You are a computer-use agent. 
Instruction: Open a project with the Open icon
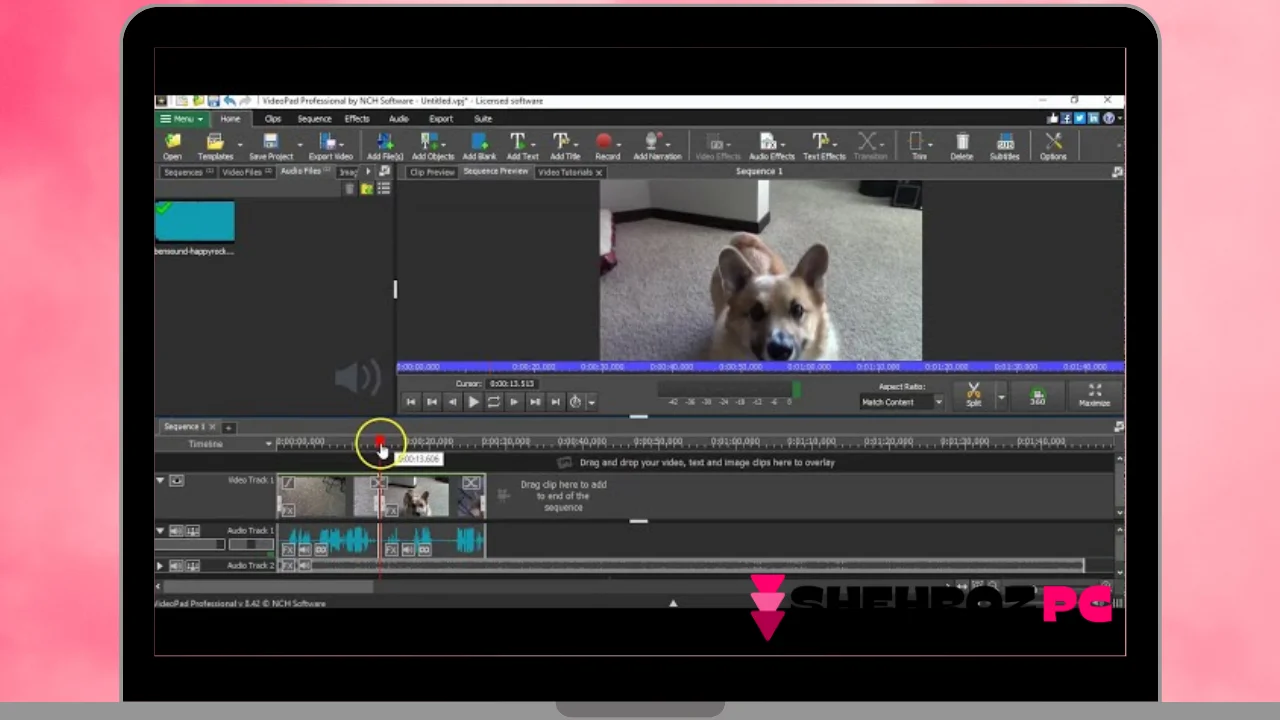point(173,146)
